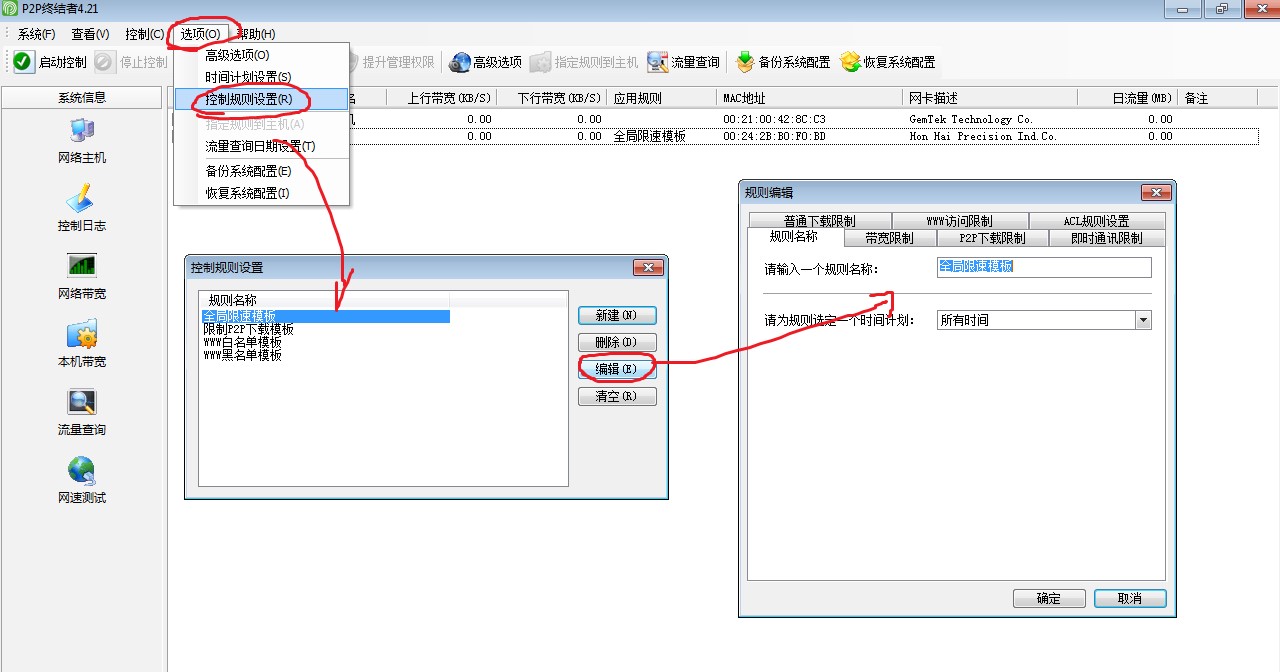The height and width of the screenshot is (672, 1280).
Task: Click MAC address 00:24:2B:B0:F0:BD
Action: point(774,136)
